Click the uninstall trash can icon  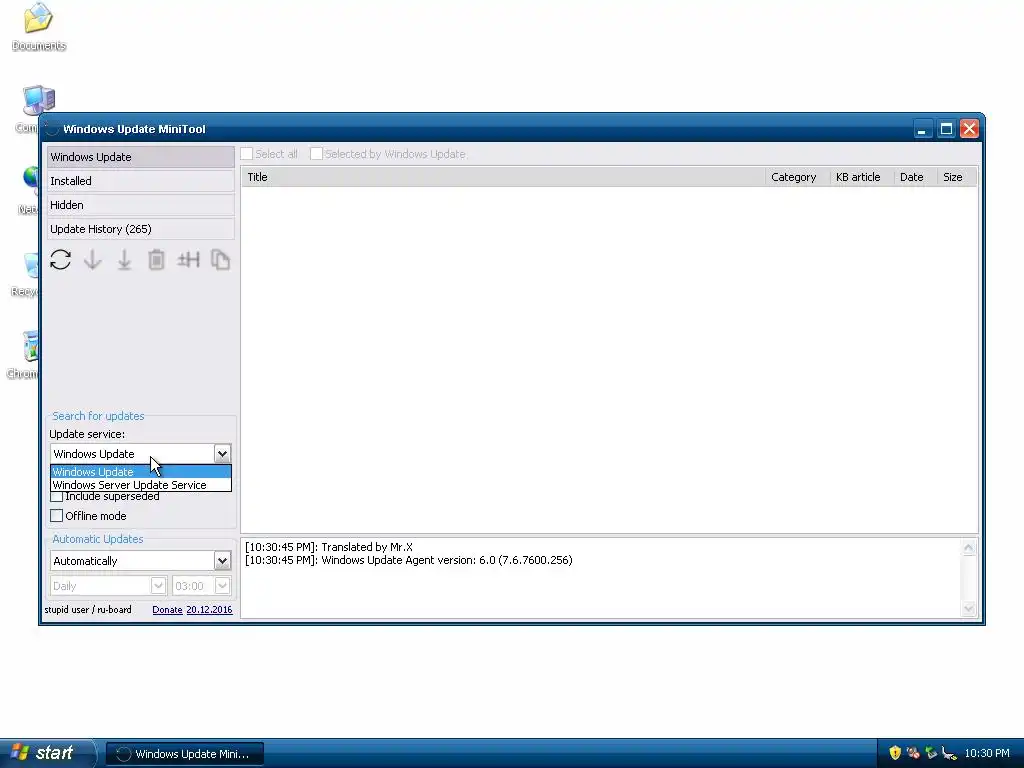click(x=156, y=260)
